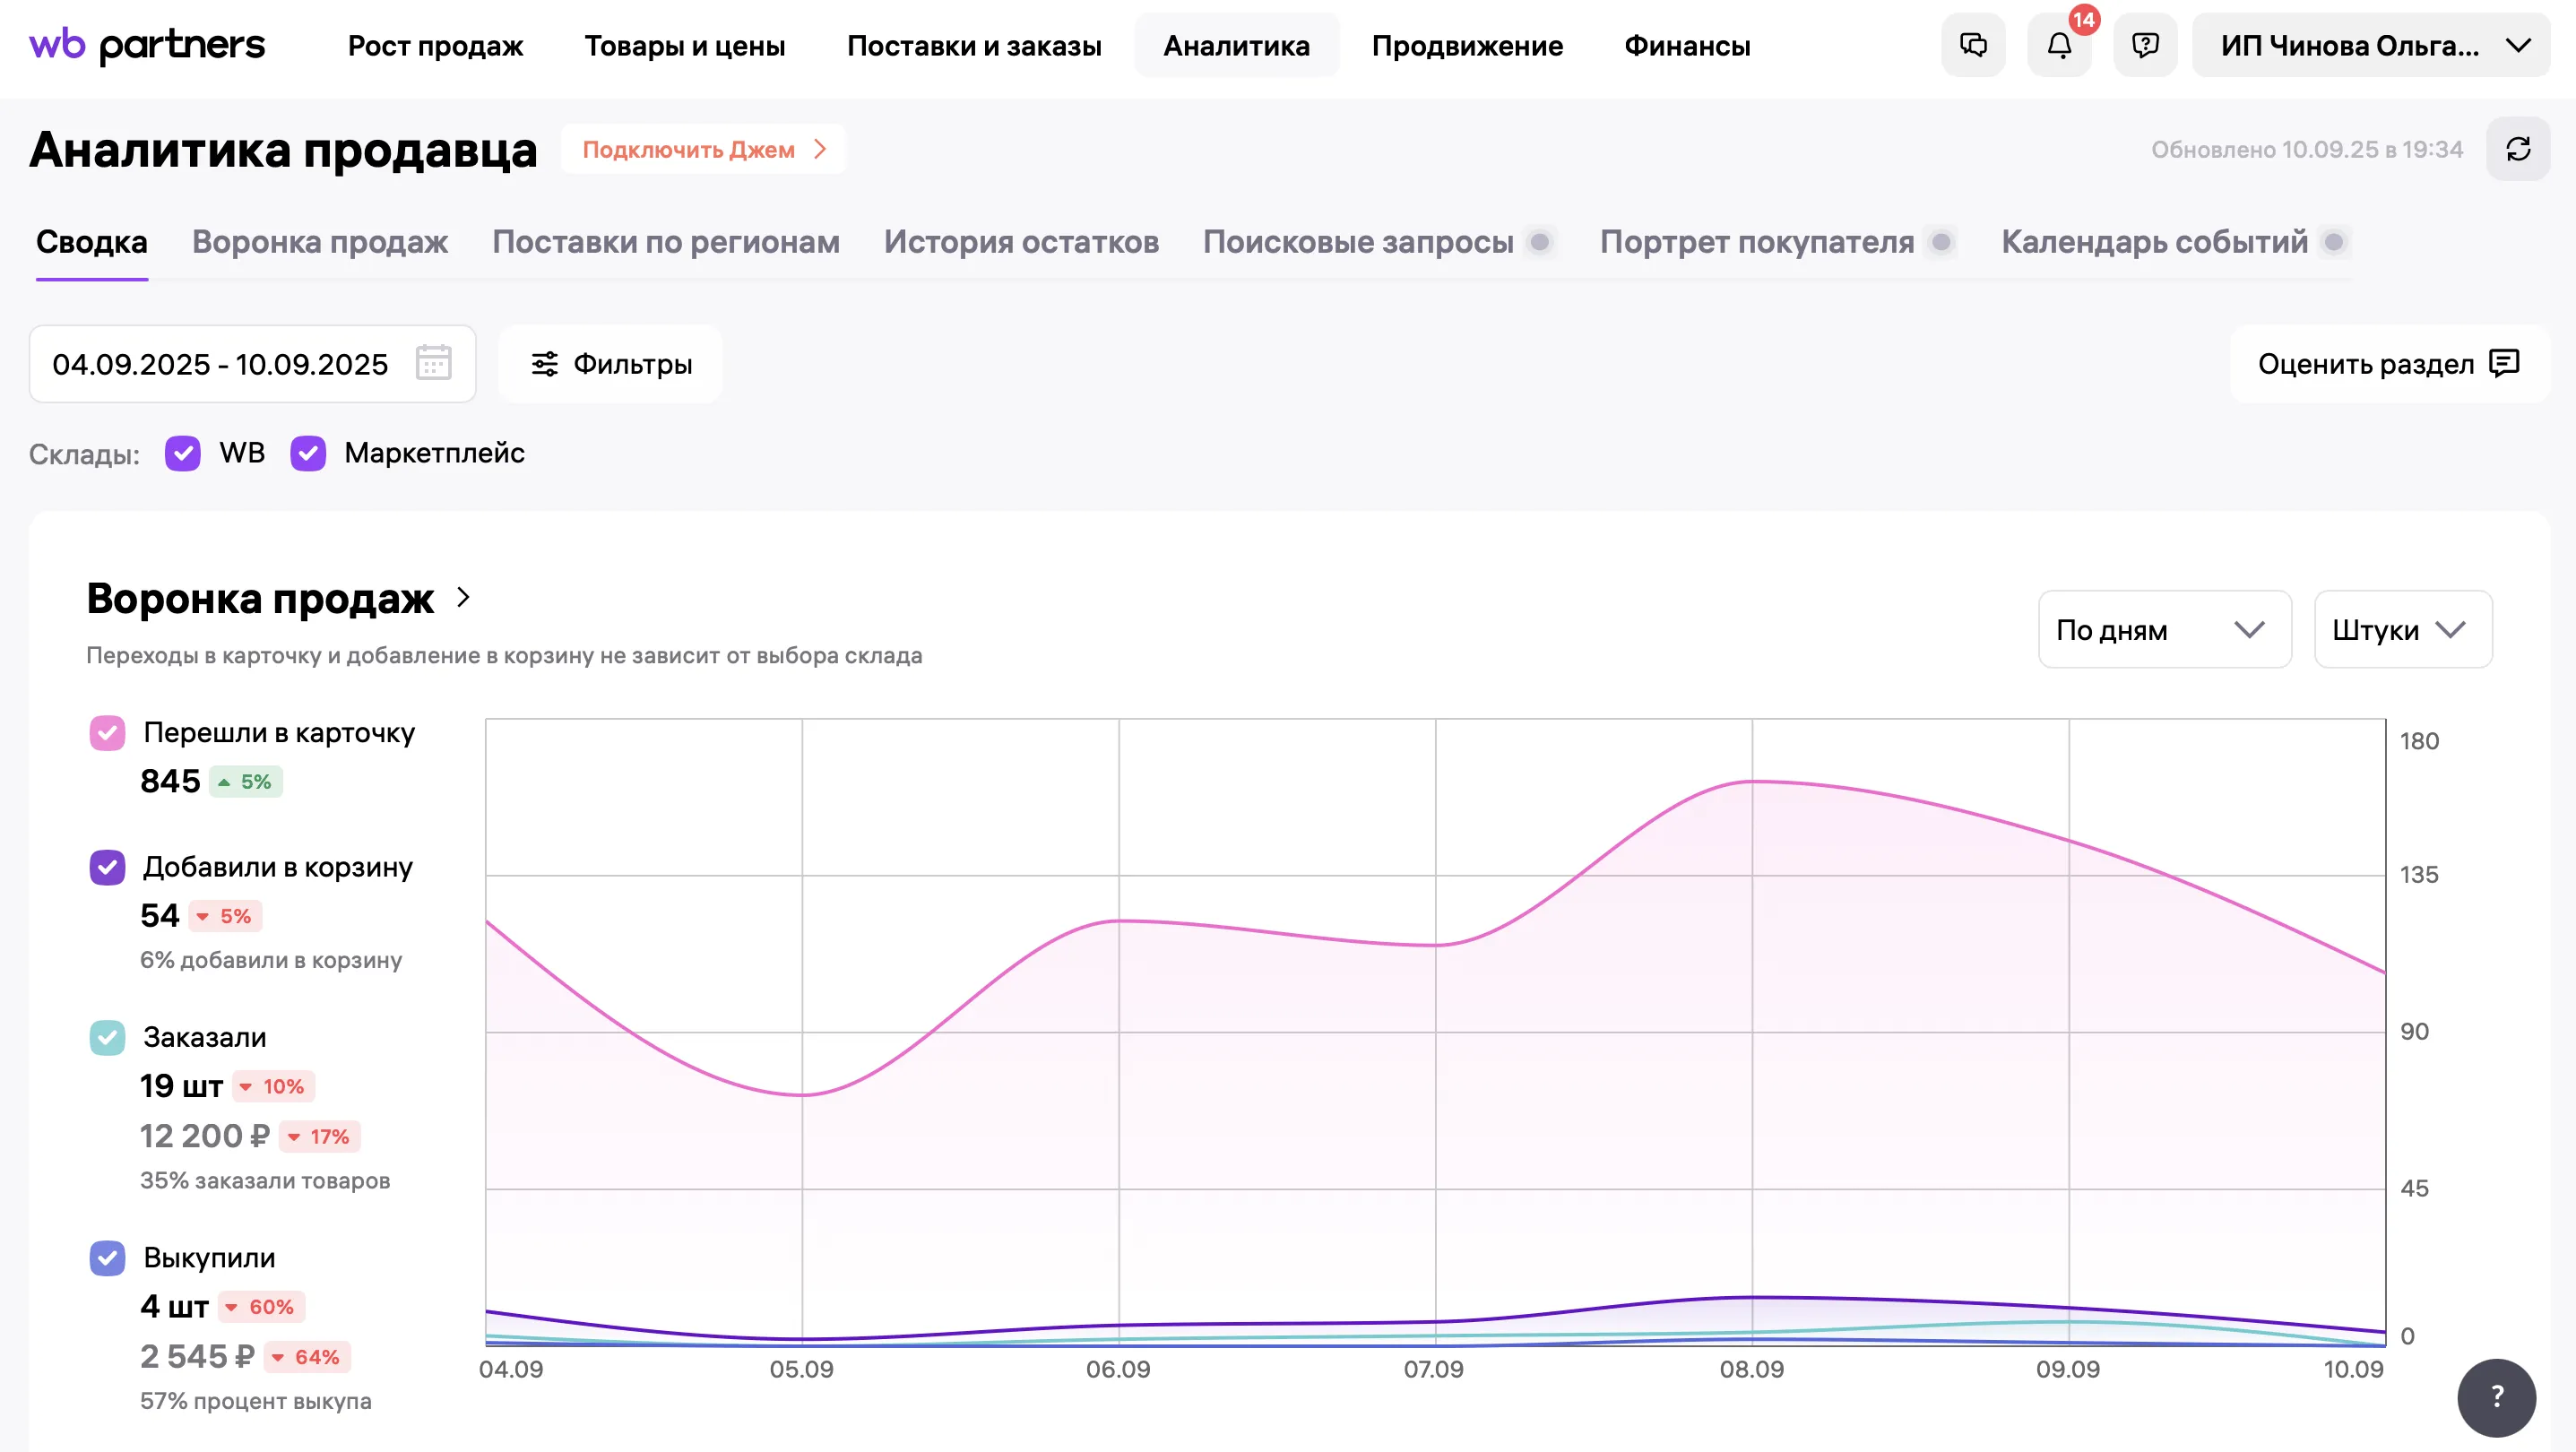The height and width of the screenshot is (1452, 2576).
Task: Uncheck the Маркетплейс warehouse checkbox
Action: click(x=308, y=453)
